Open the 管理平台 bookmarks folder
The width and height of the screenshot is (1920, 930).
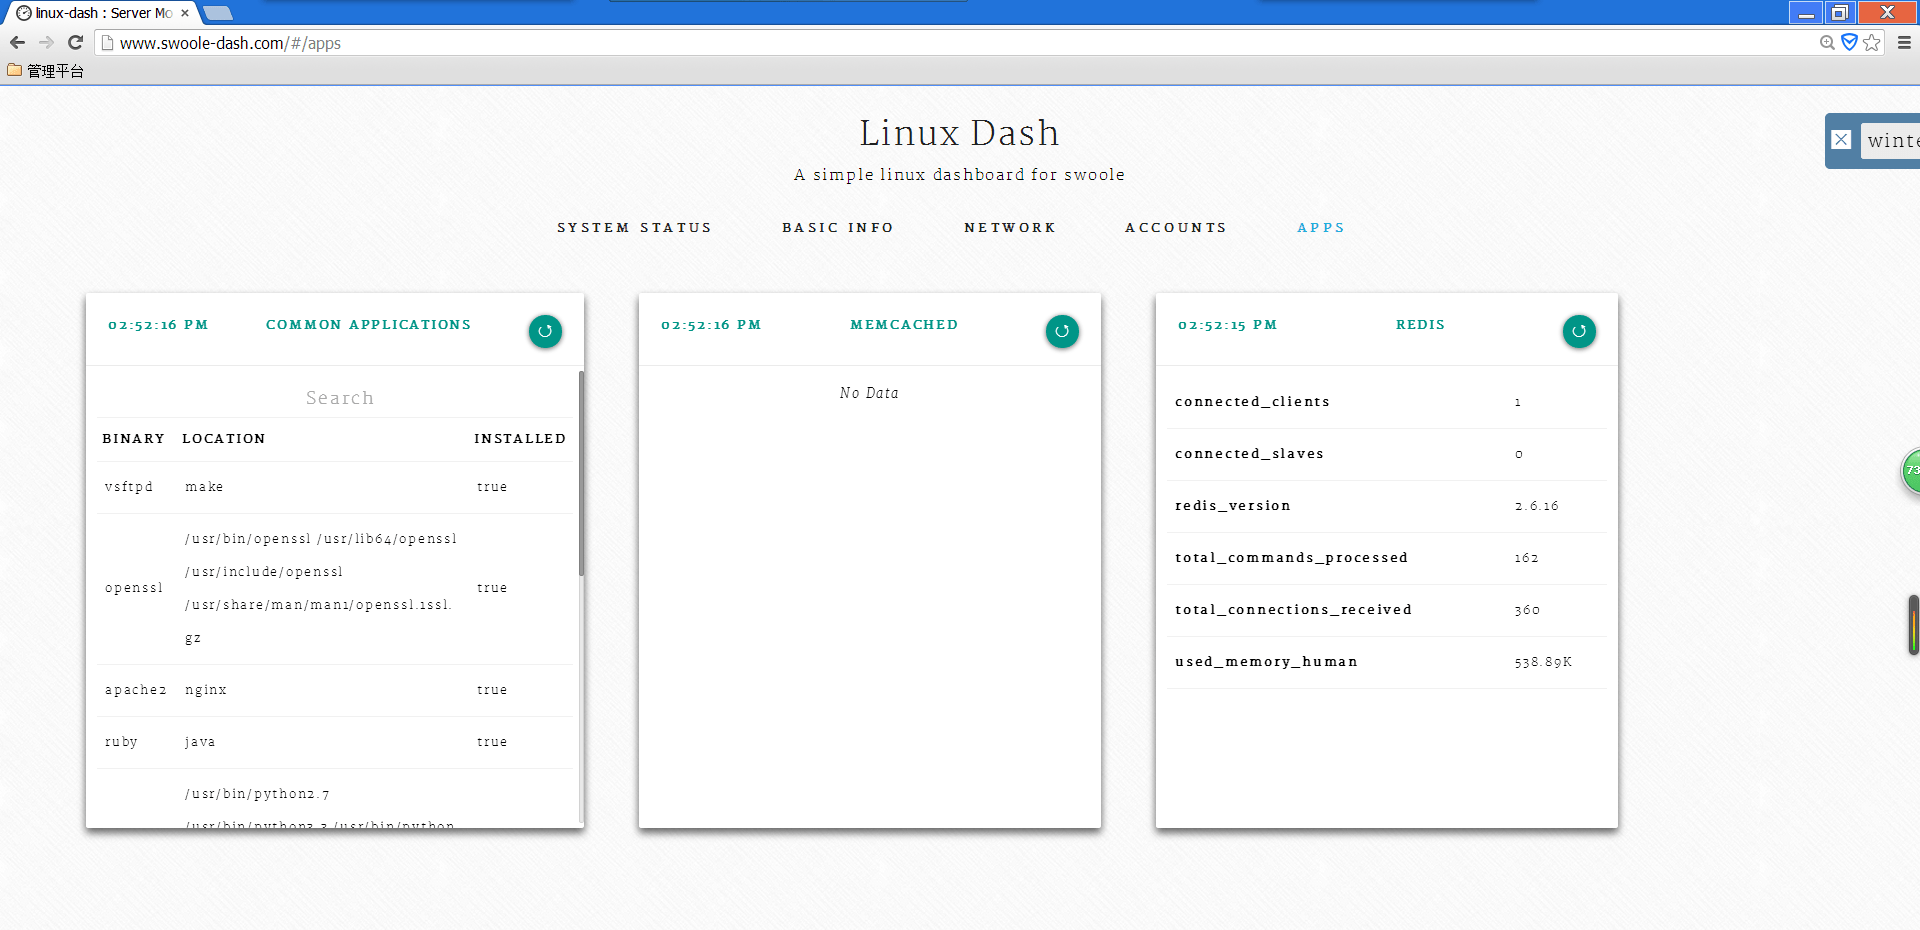pyautogui.click(x=45, y=71)
